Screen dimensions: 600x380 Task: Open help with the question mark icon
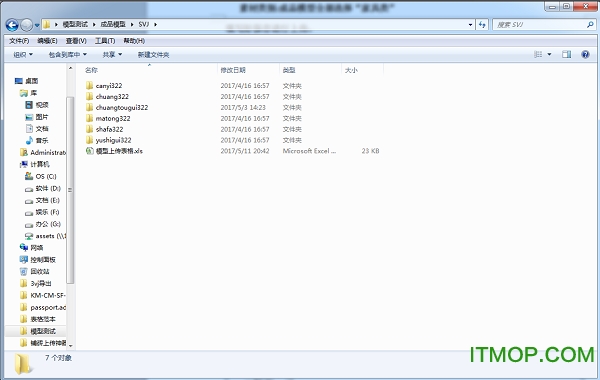coord(585,54)
